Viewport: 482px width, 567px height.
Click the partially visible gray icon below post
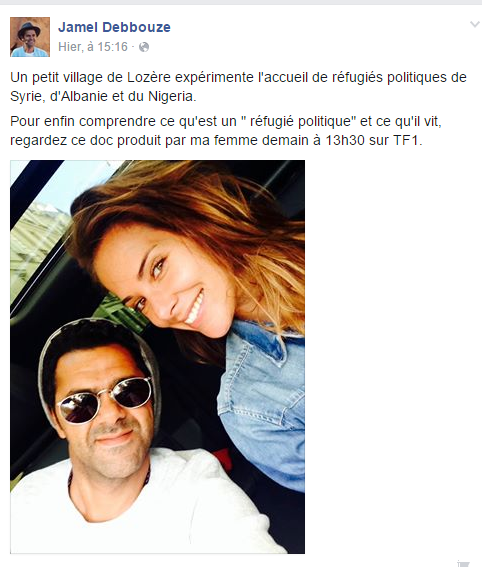[x=463, y=563]
